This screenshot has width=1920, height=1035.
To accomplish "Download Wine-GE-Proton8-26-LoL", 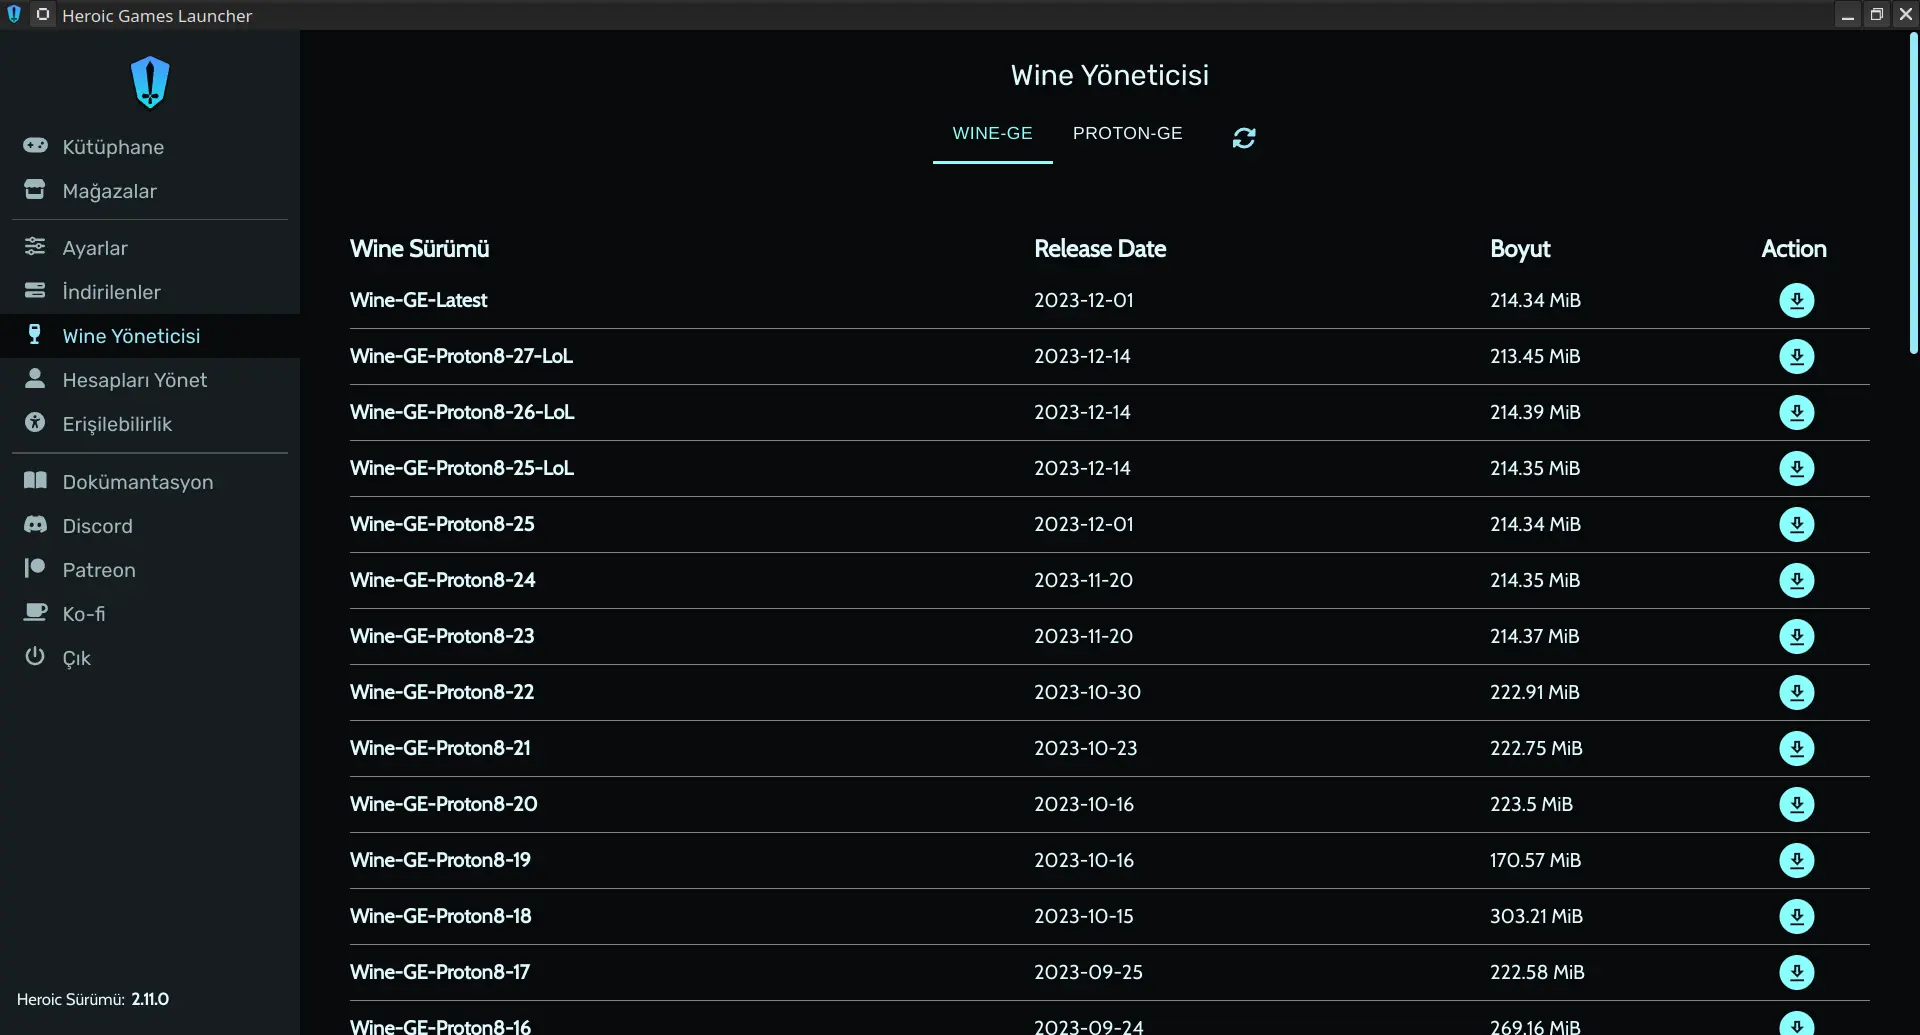I will (x=1796, y=412).
